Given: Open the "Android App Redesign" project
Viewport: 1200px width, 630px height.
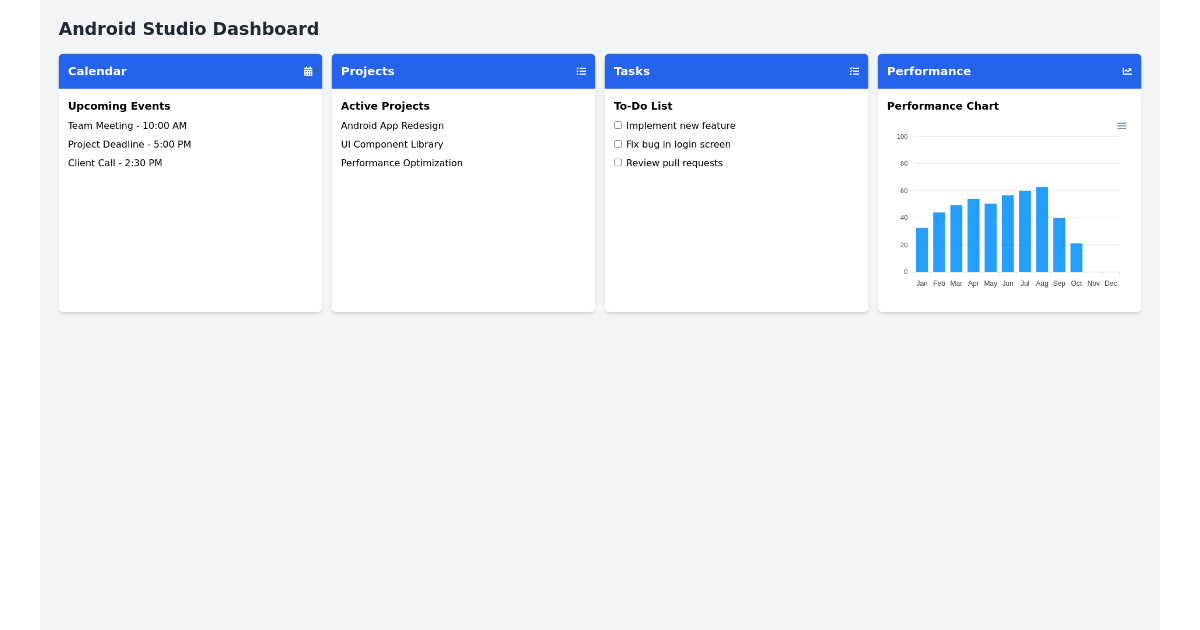Looking at the screenshot, I should coord(392,125).
